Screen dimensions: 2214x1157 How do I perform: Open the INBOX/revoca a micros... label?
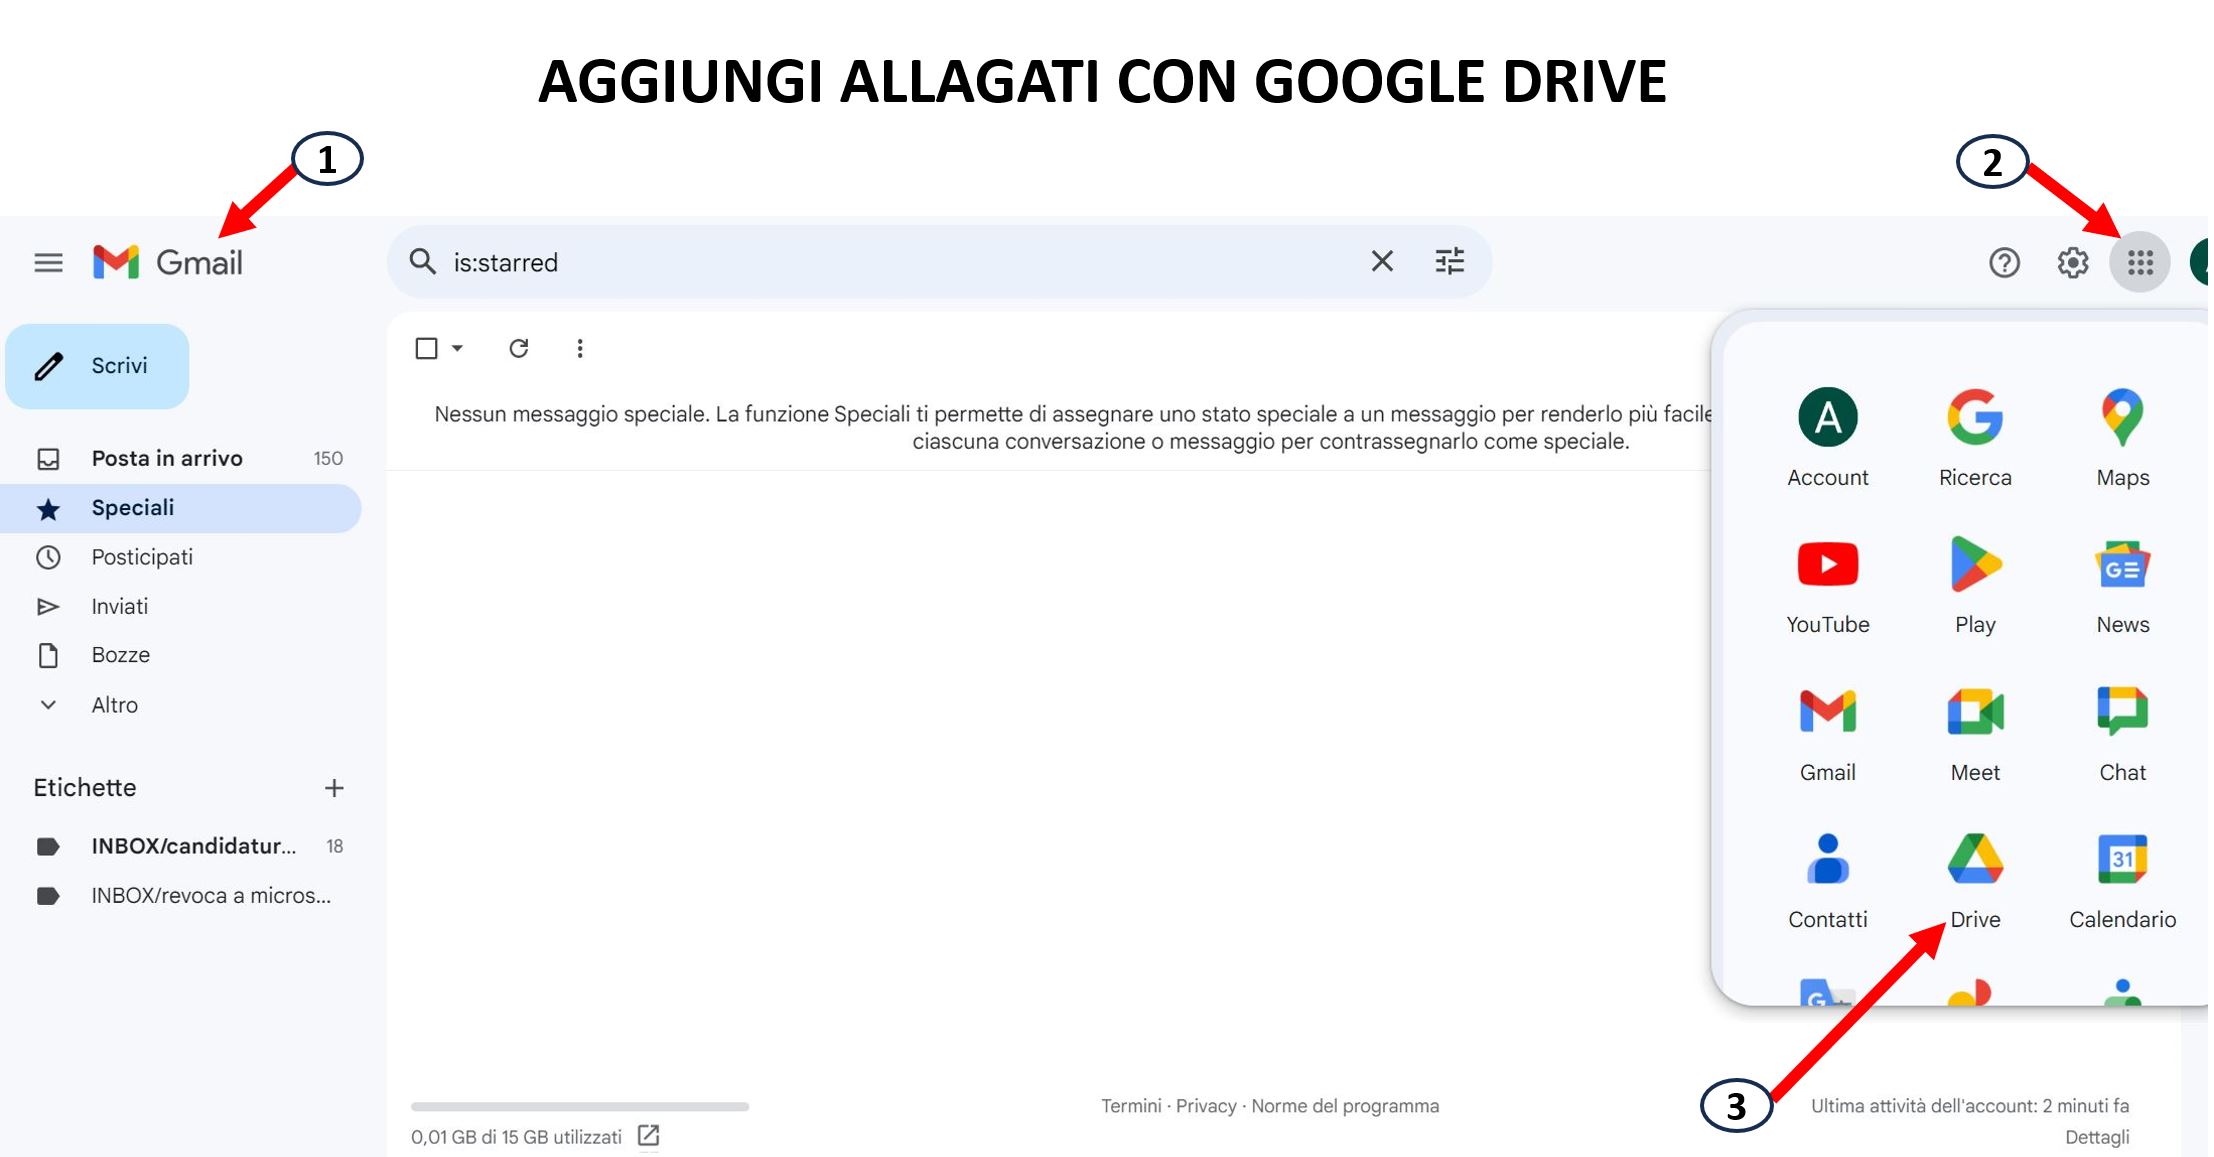pos(180,895)
